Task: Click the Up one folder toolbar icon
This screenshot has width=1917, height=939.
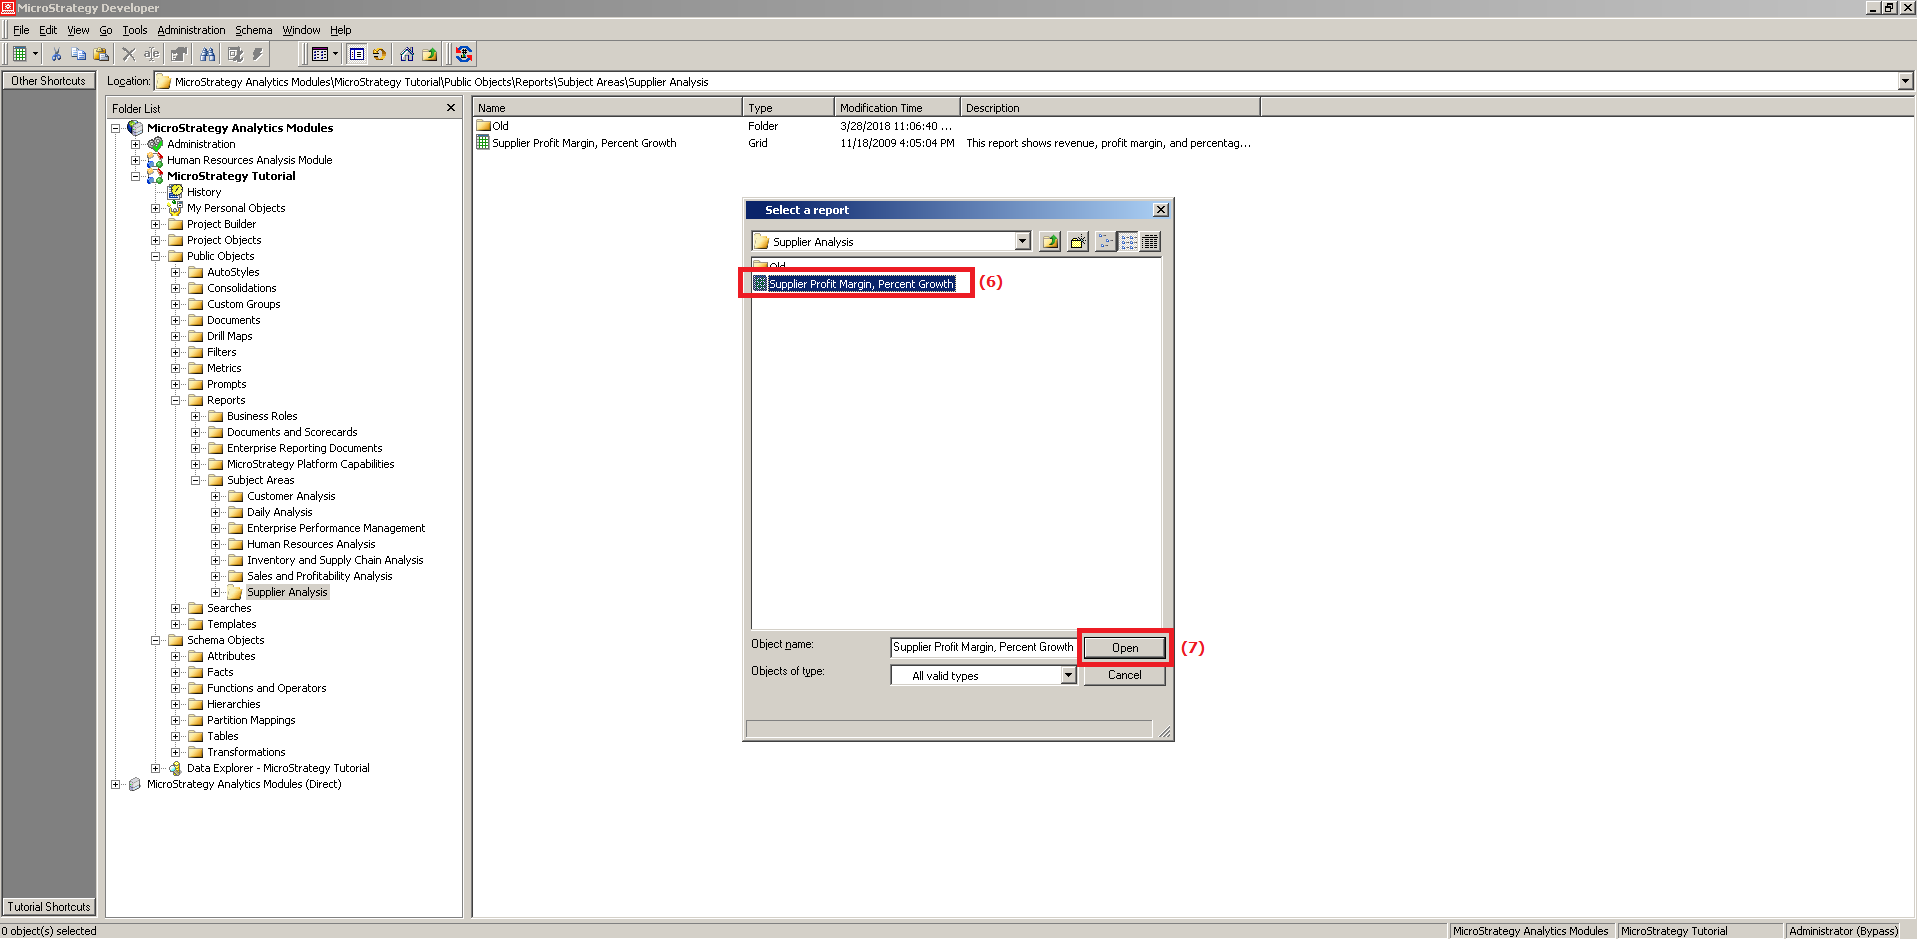Action: coord(430,54)
